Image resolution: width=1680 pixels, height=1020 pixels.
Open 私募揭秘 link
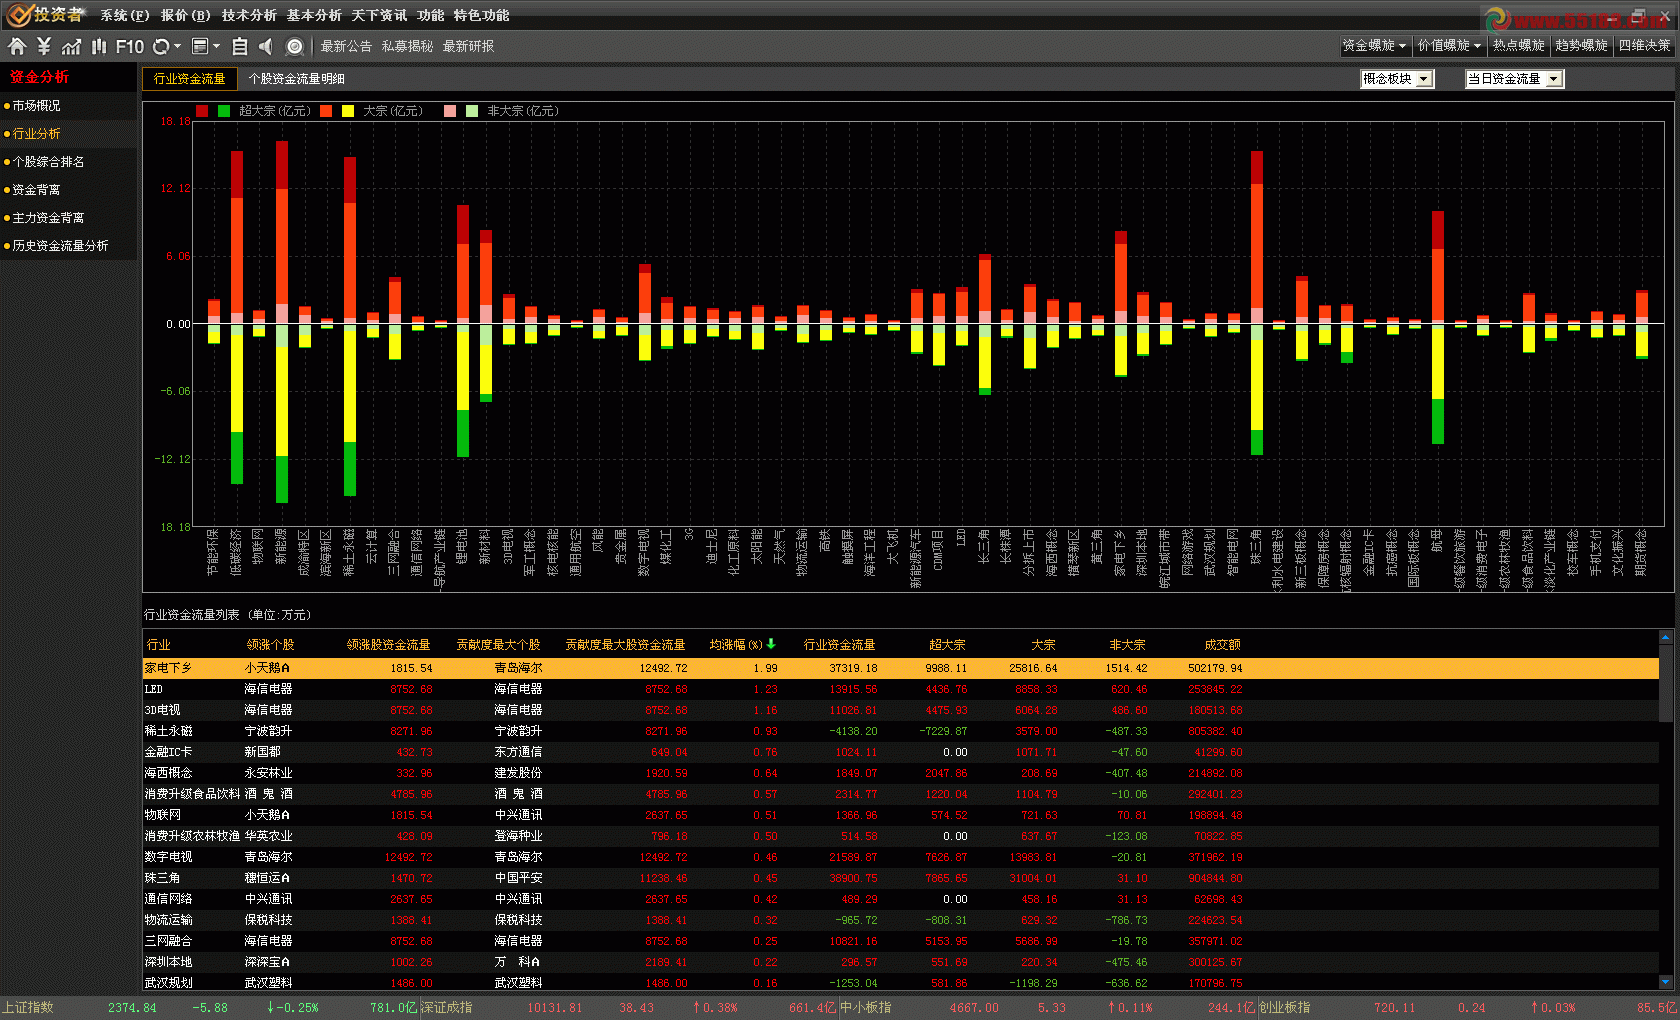(407, 46)
